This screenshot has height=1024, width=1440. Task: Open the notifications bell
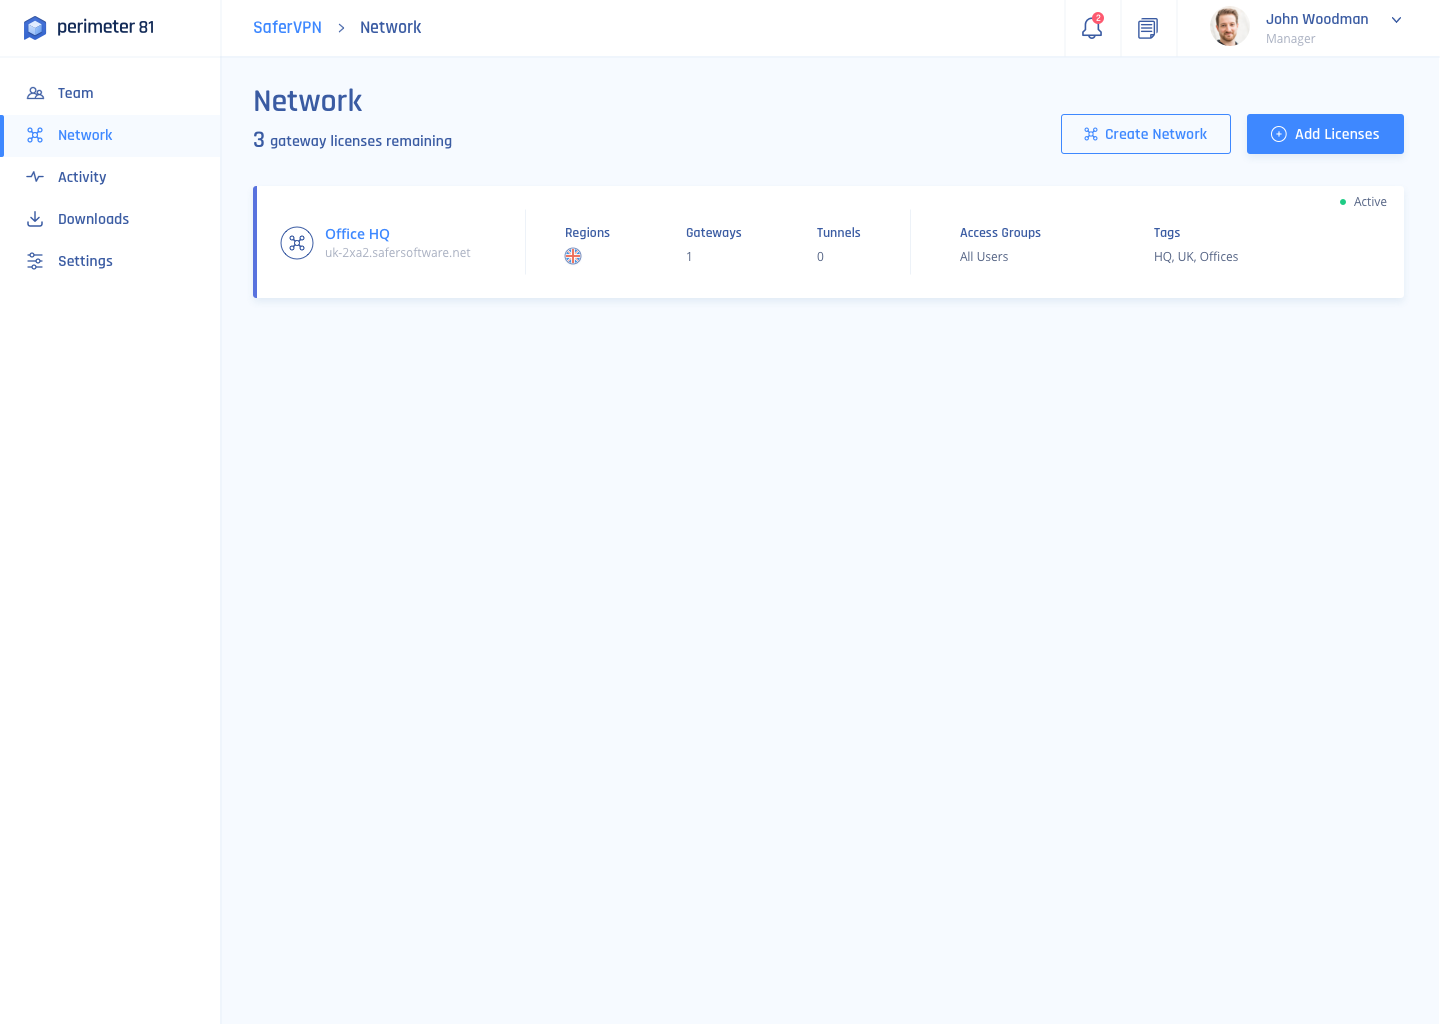(x=1092, y=28)
